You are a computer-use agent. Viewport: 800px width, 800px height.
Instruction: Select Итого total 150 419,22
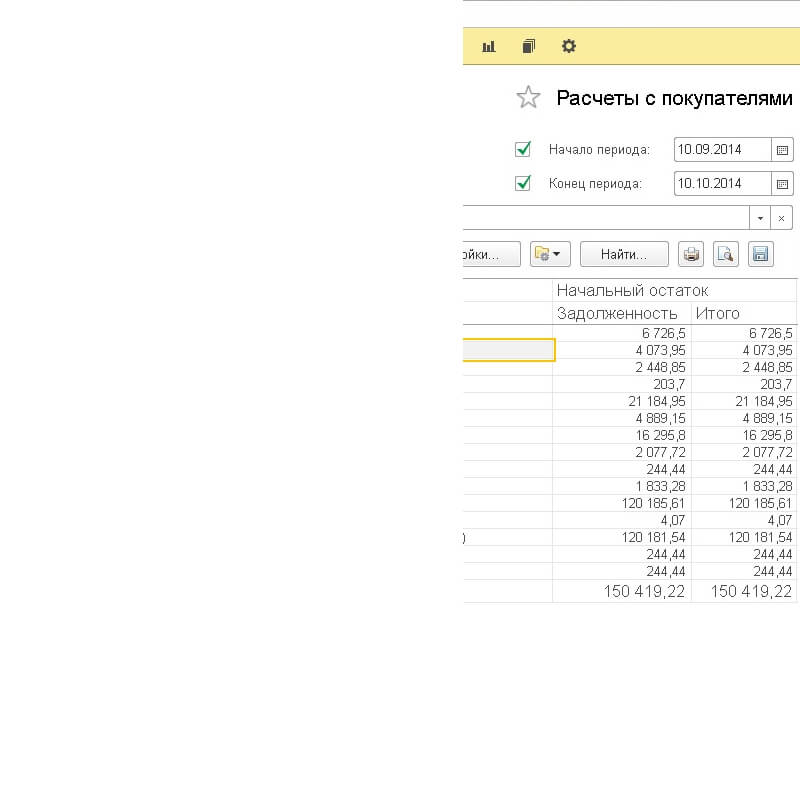pyautogui.click(x=744, y=591)
